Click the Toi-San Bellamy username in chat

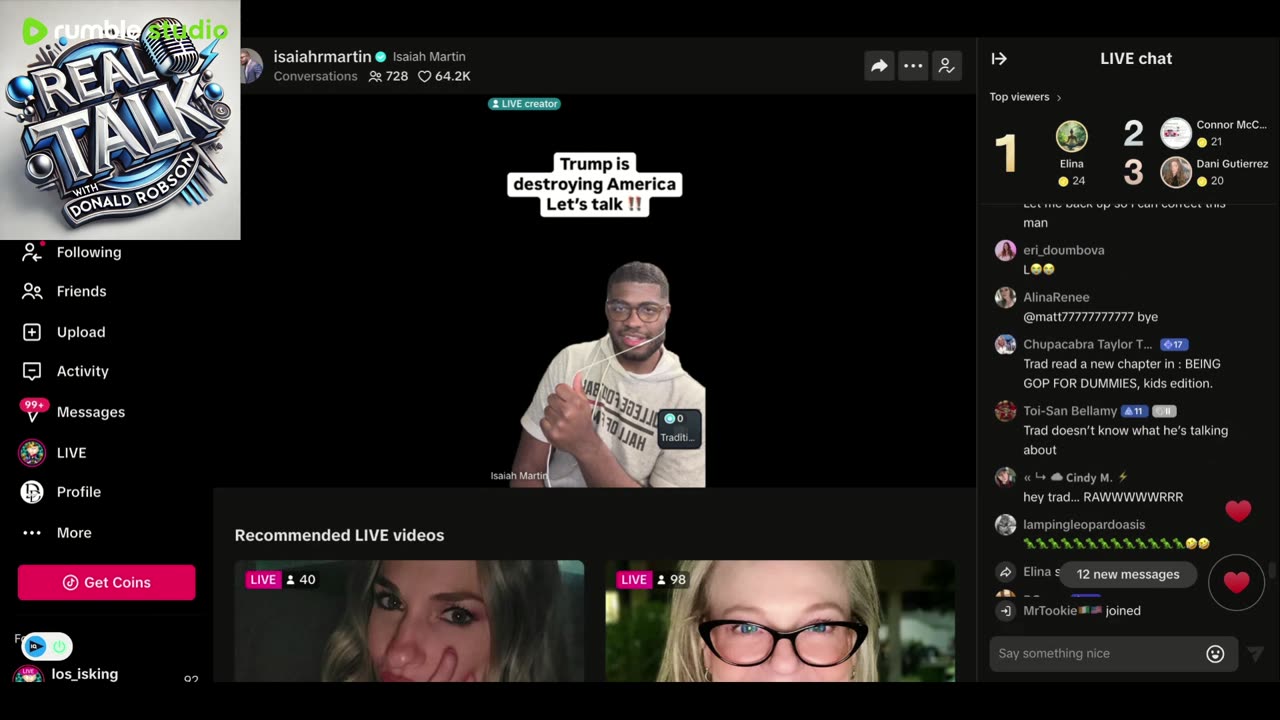point(1069,411)
